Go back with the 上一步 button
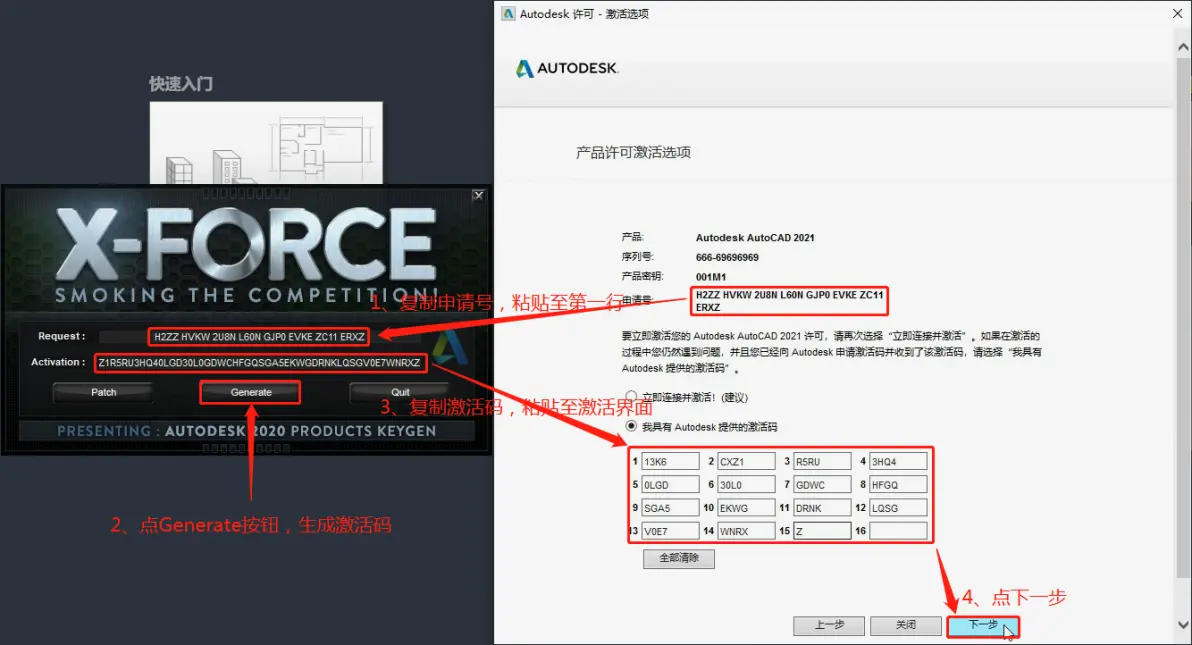The height and width of the screenshot is (645, 1192). pos(829,625)
